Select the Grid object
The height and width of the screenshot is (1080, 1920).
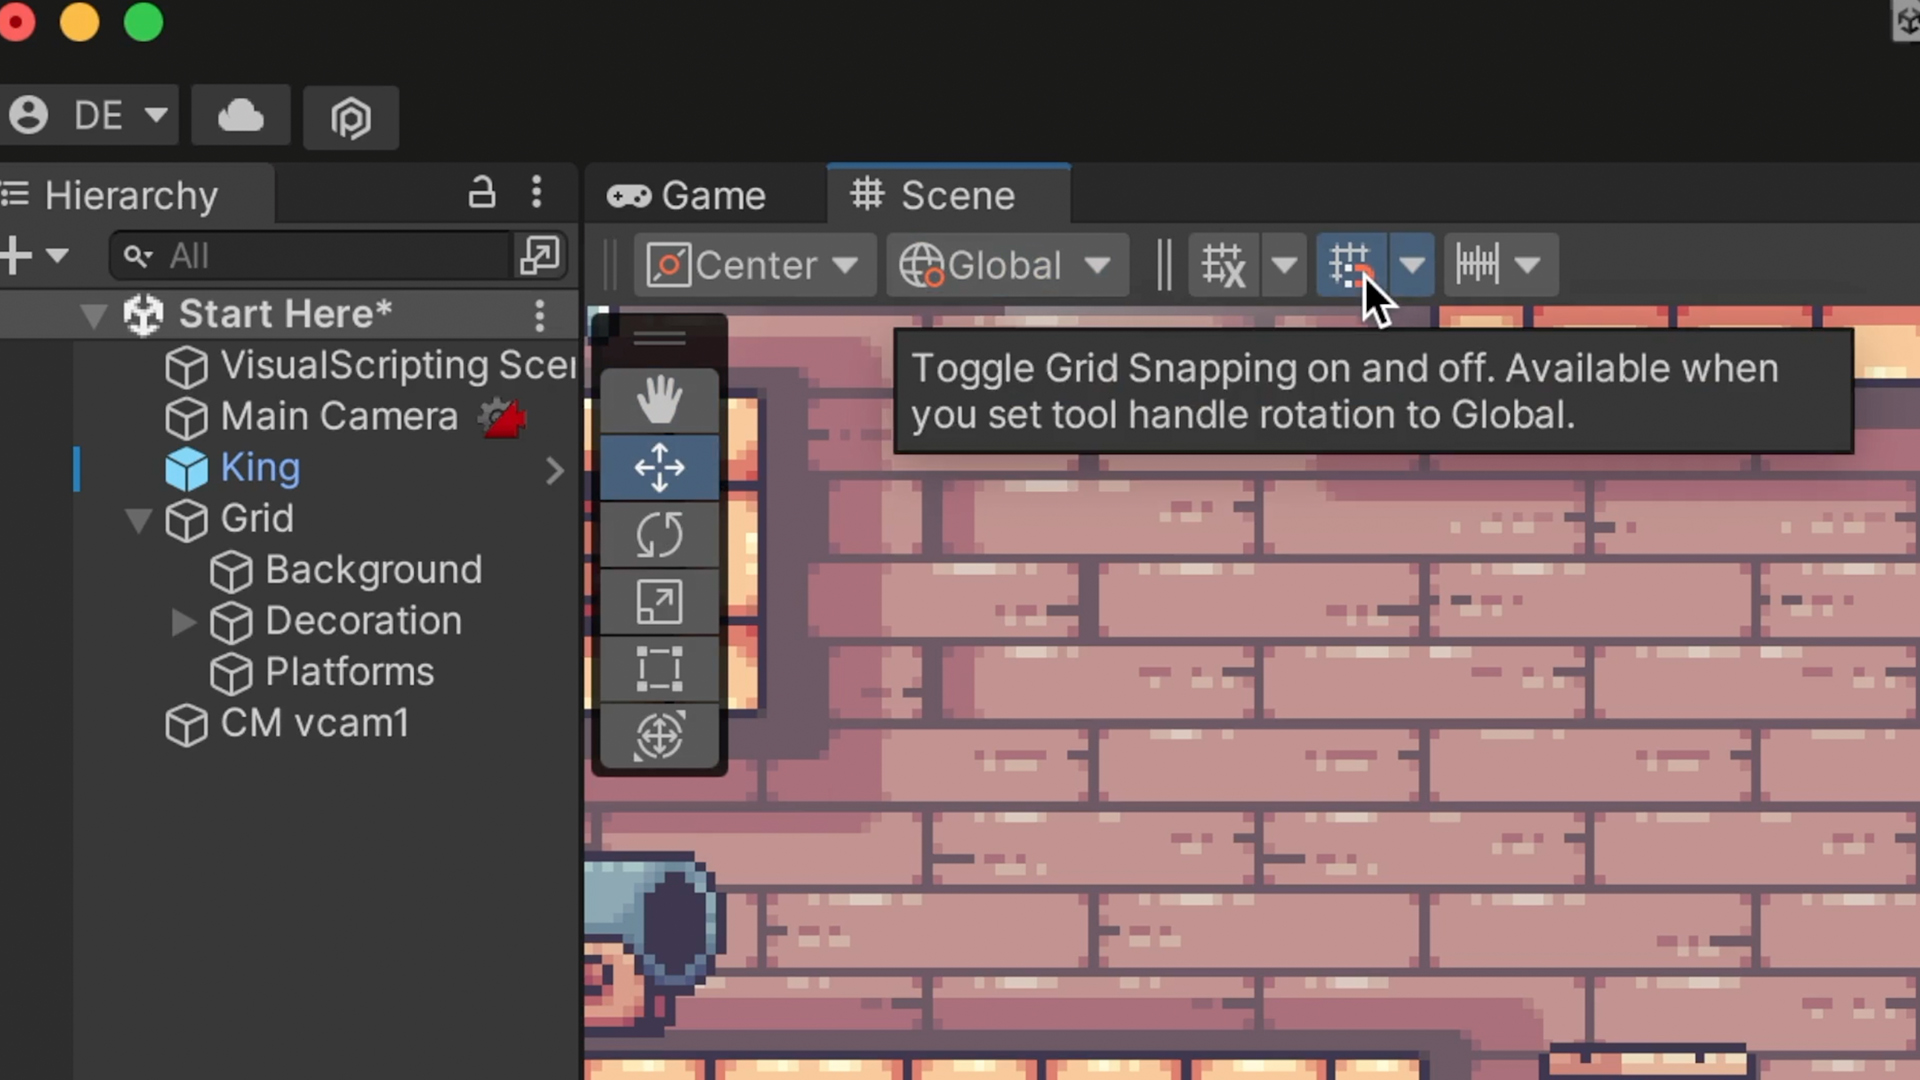(257, 519)
